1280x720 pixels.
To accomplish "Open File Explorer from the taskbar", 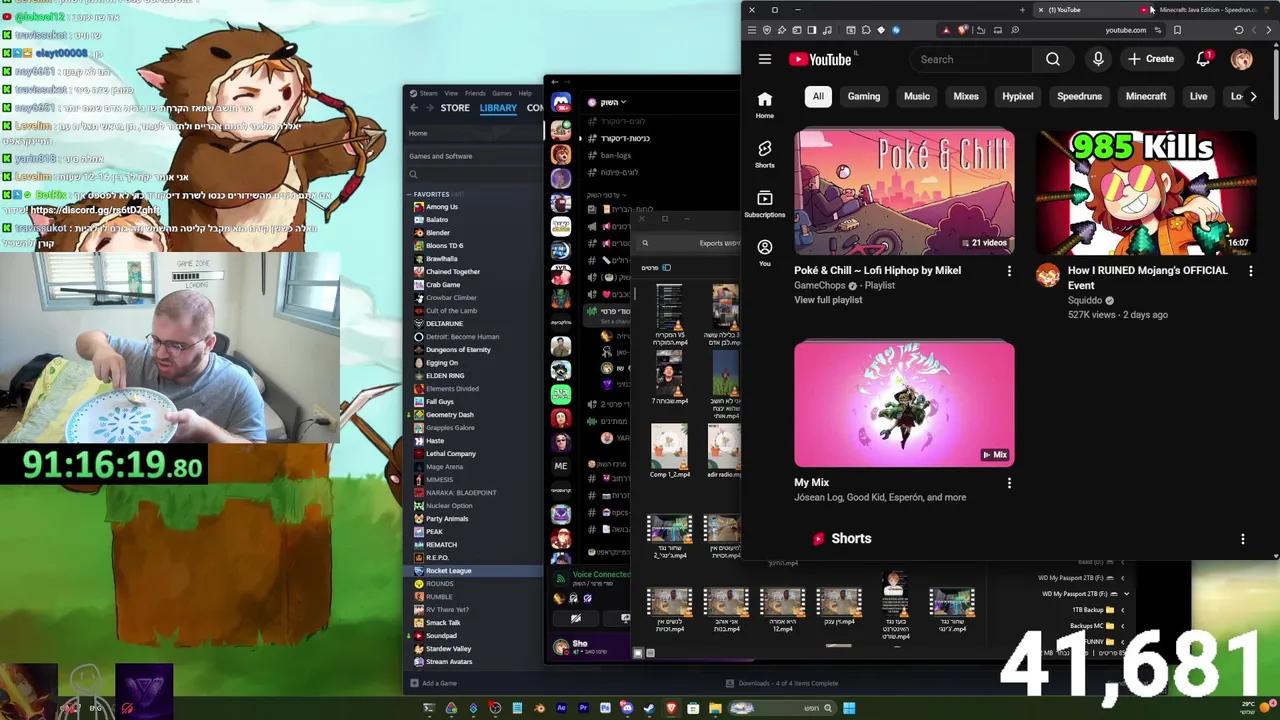I will click(x=715, y=708).
